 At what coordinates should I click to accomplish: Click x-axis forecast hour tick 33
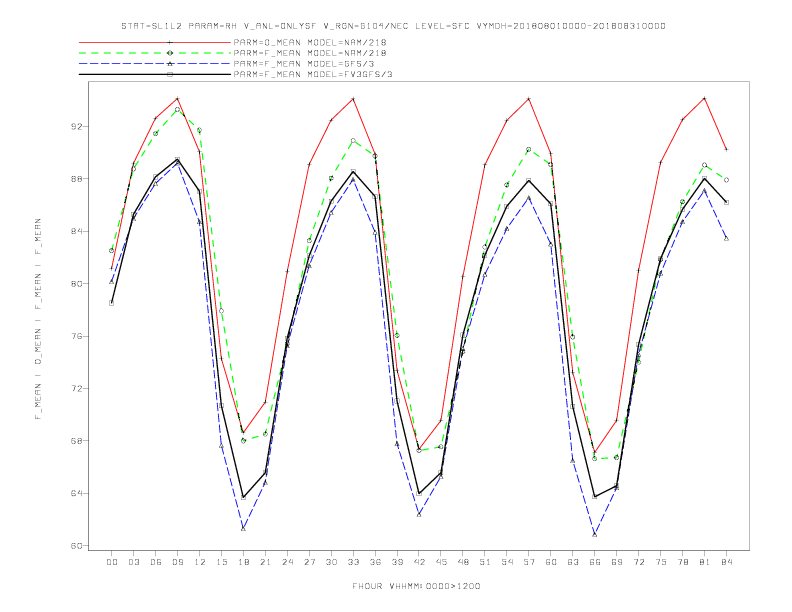click(x=354, y=562)
